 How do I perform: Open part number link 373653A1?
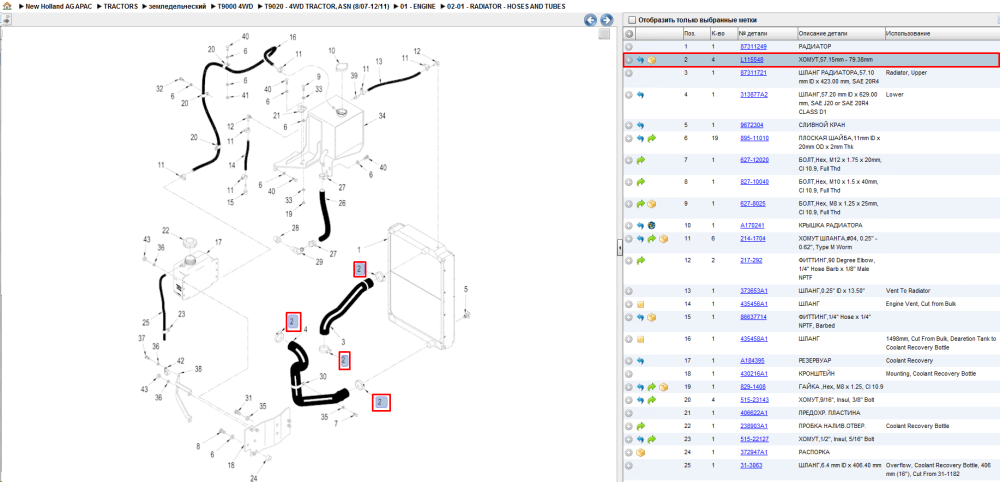pos(754,291)
